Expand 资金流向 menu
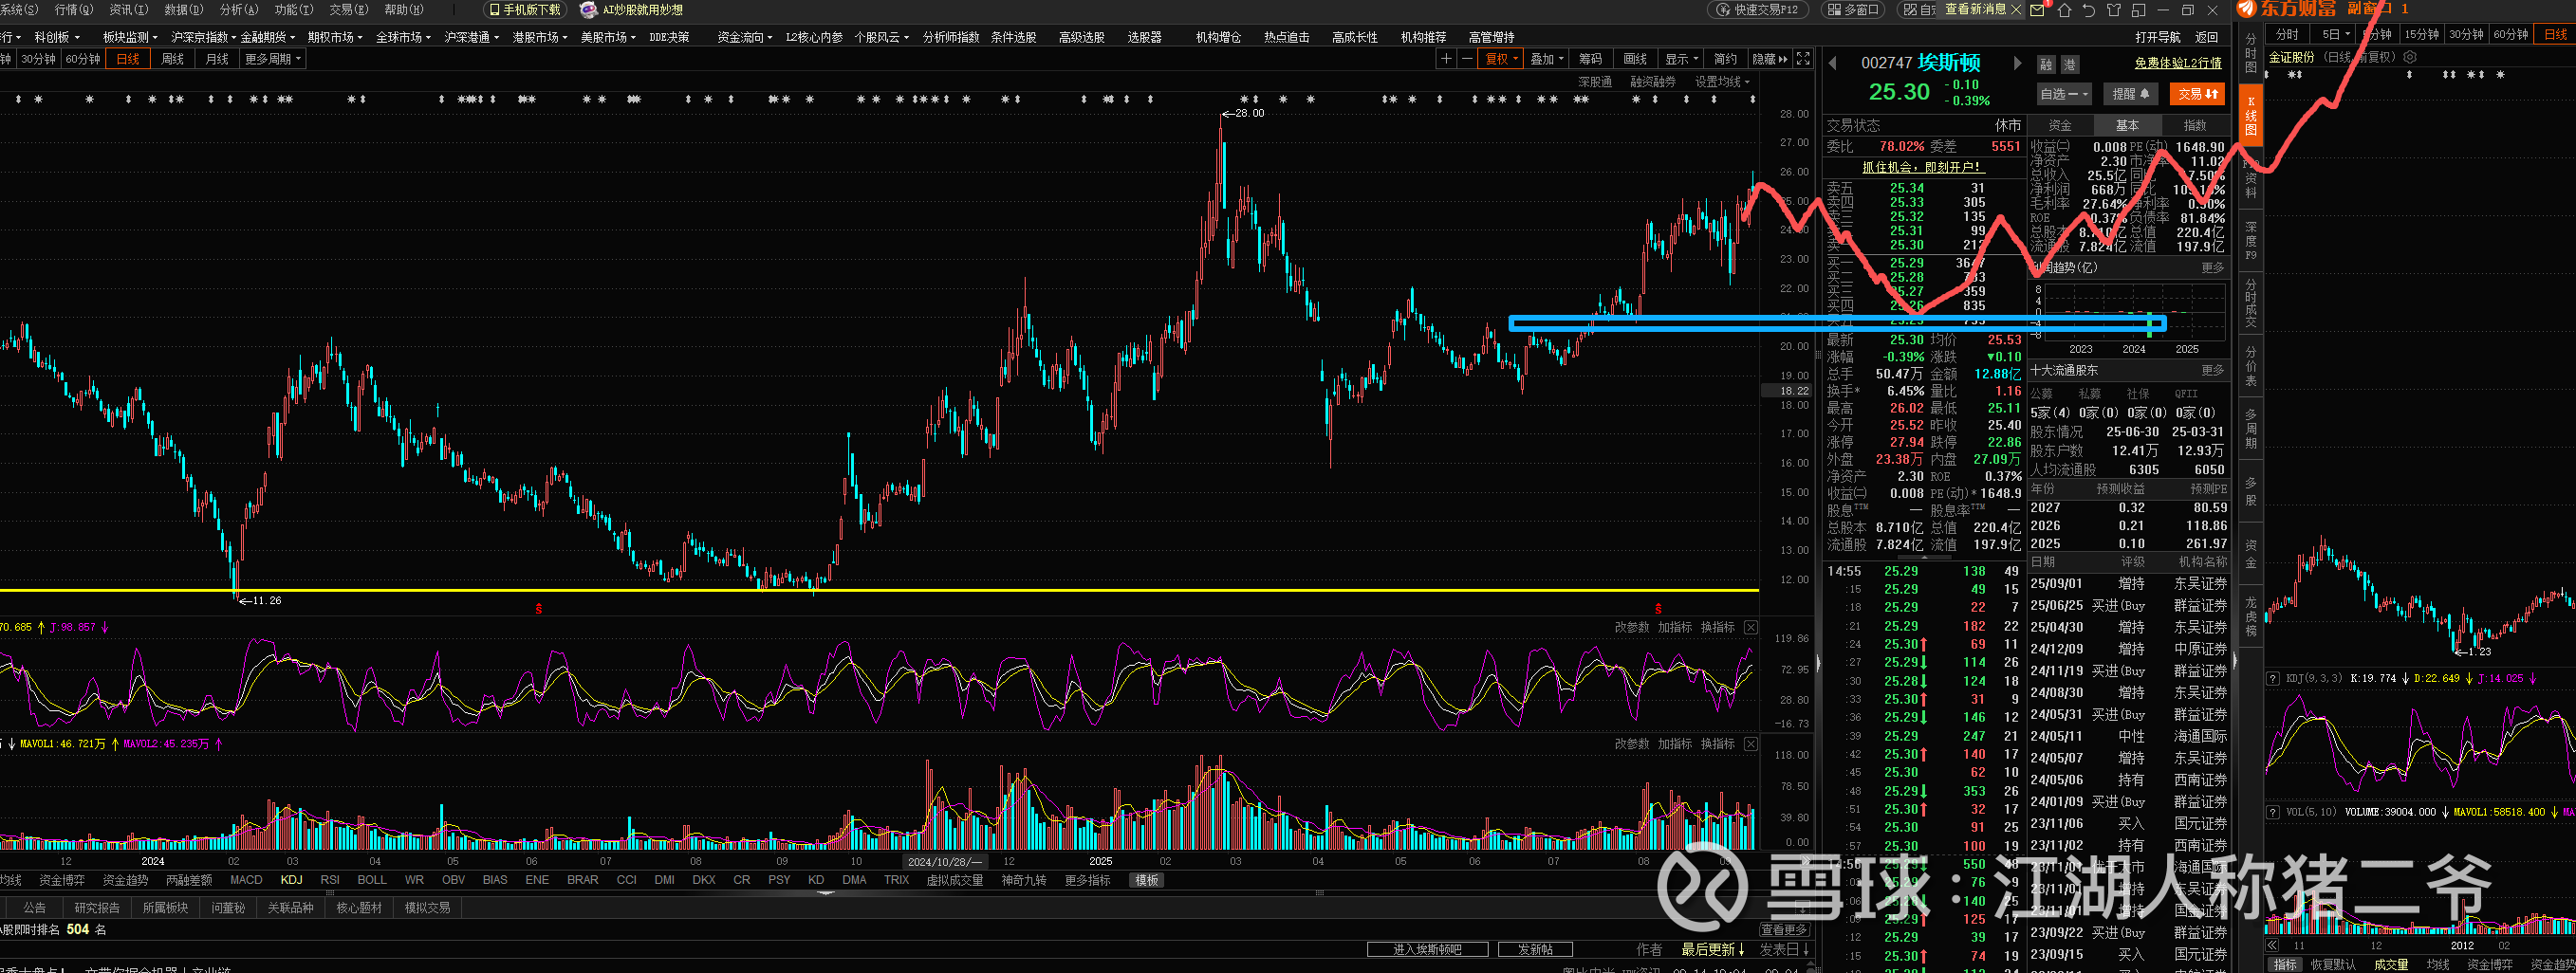This screenshot has height=973, width=2576. tap(745, 37)
